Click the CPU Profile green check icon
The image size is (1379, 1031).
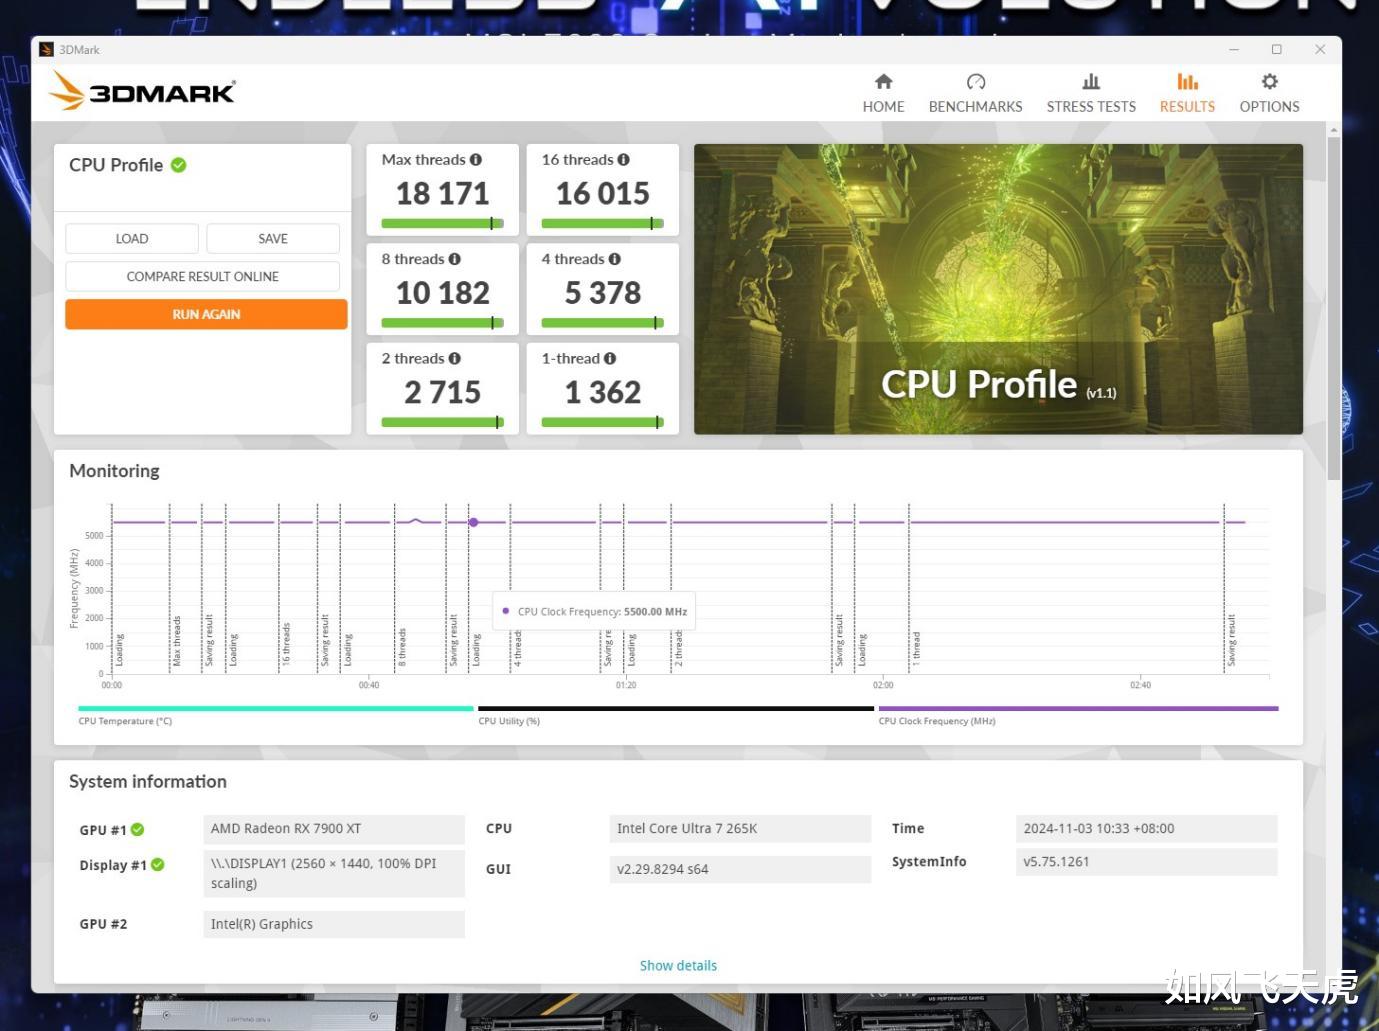pos(179,165)
